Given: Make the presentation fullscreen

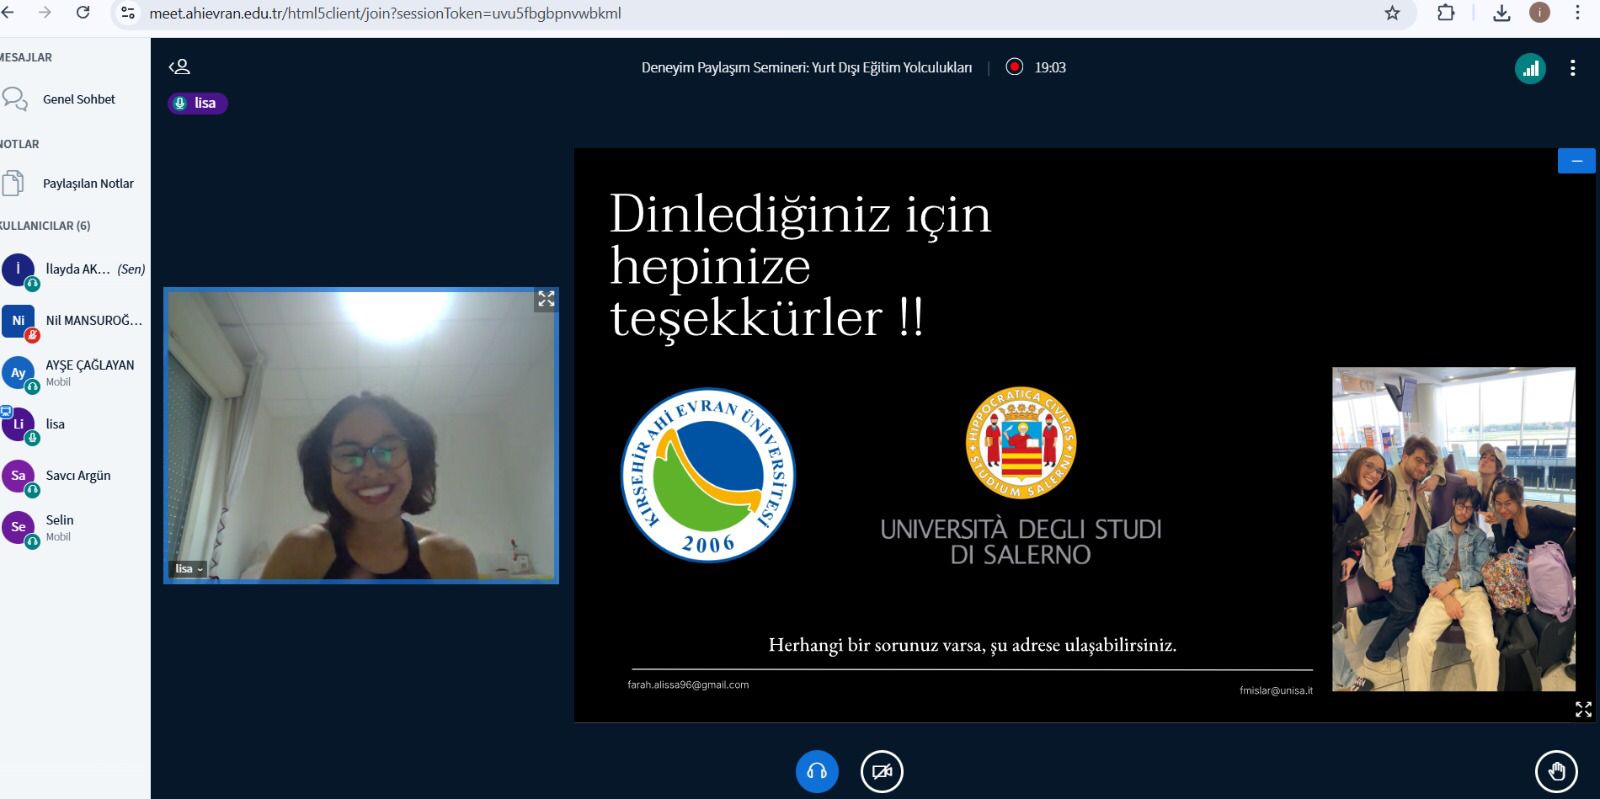Looking at the screenshot, I should [1583, 709].
